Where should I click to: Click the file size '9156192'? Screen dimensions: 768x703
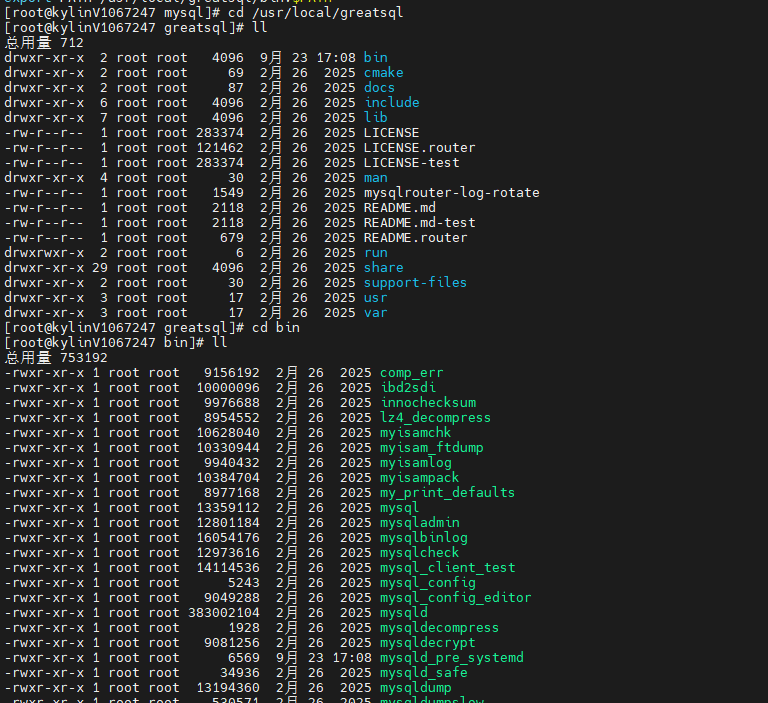pos(232,373)
